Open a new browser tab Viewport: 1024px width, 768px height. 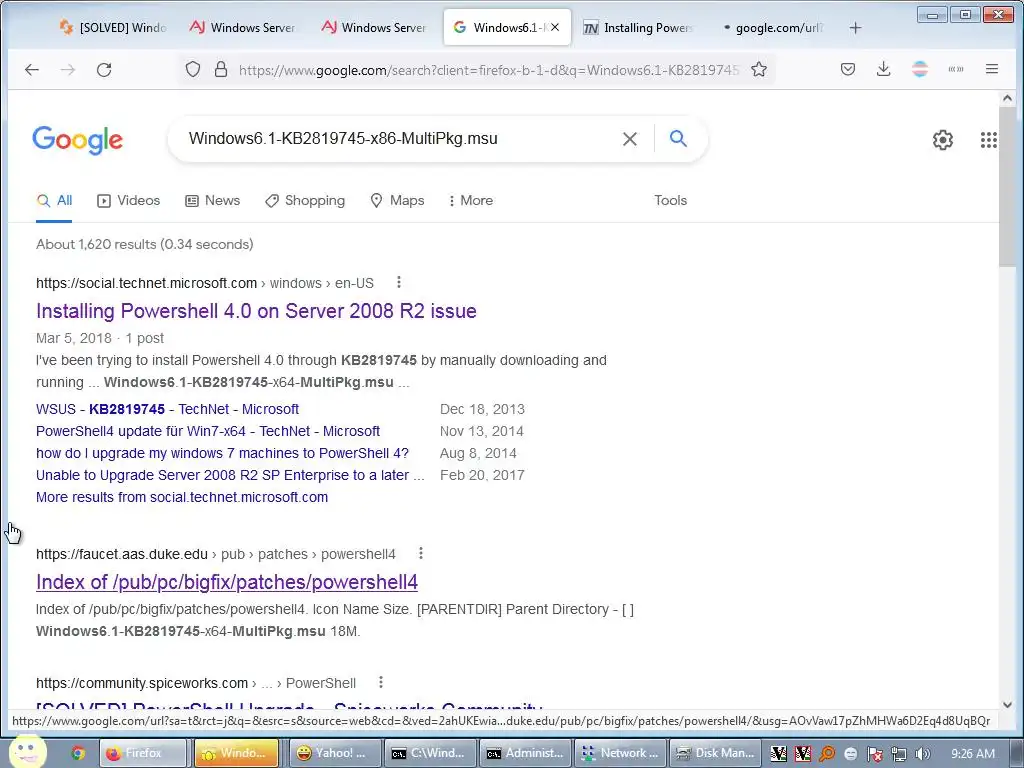856,28
